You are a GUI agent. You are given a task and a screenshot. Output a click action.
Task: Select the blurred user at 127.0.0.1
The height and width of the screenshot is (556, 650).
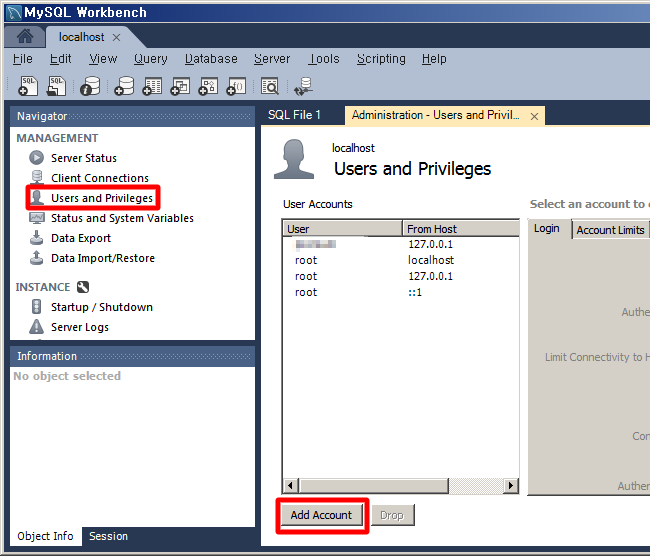pyautogui.click(x=400, y=244)
